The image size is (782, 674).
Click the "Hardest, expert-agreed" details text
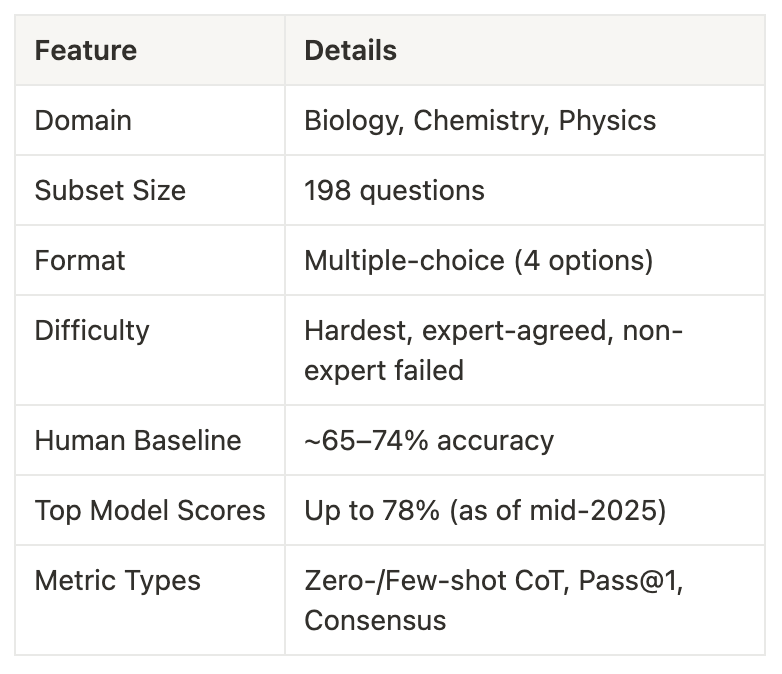[x=457, y=331]
